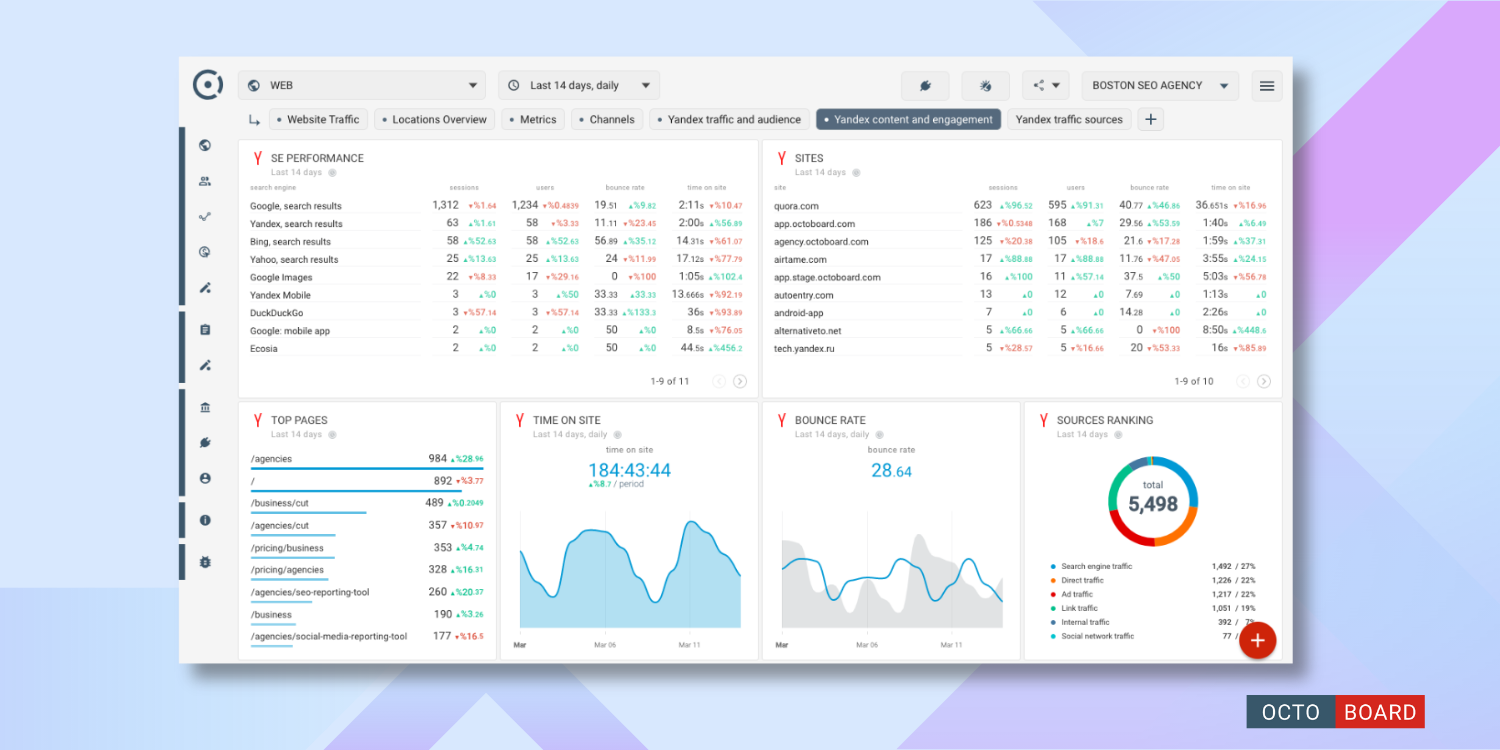This screenshot has height=750, width=1500.
Task: Expand the share options dropdown
Action: pyautogui.click(x=1046, y=86)
